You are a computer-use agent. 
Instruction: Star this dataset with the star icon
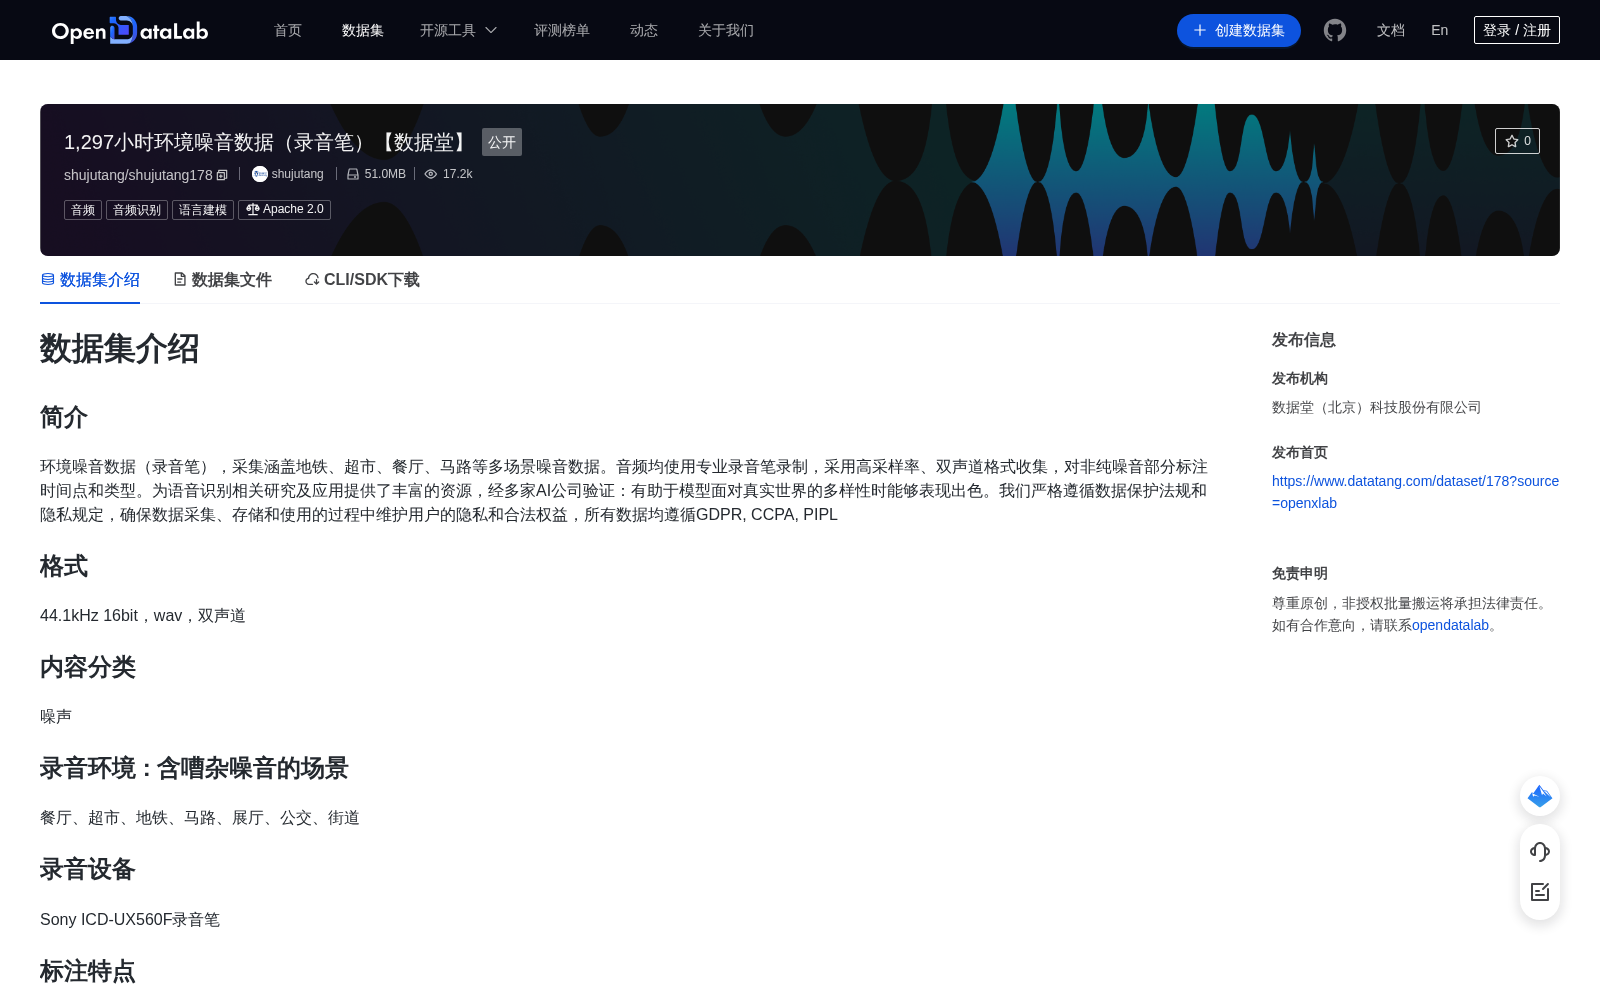click(1511, 141)
